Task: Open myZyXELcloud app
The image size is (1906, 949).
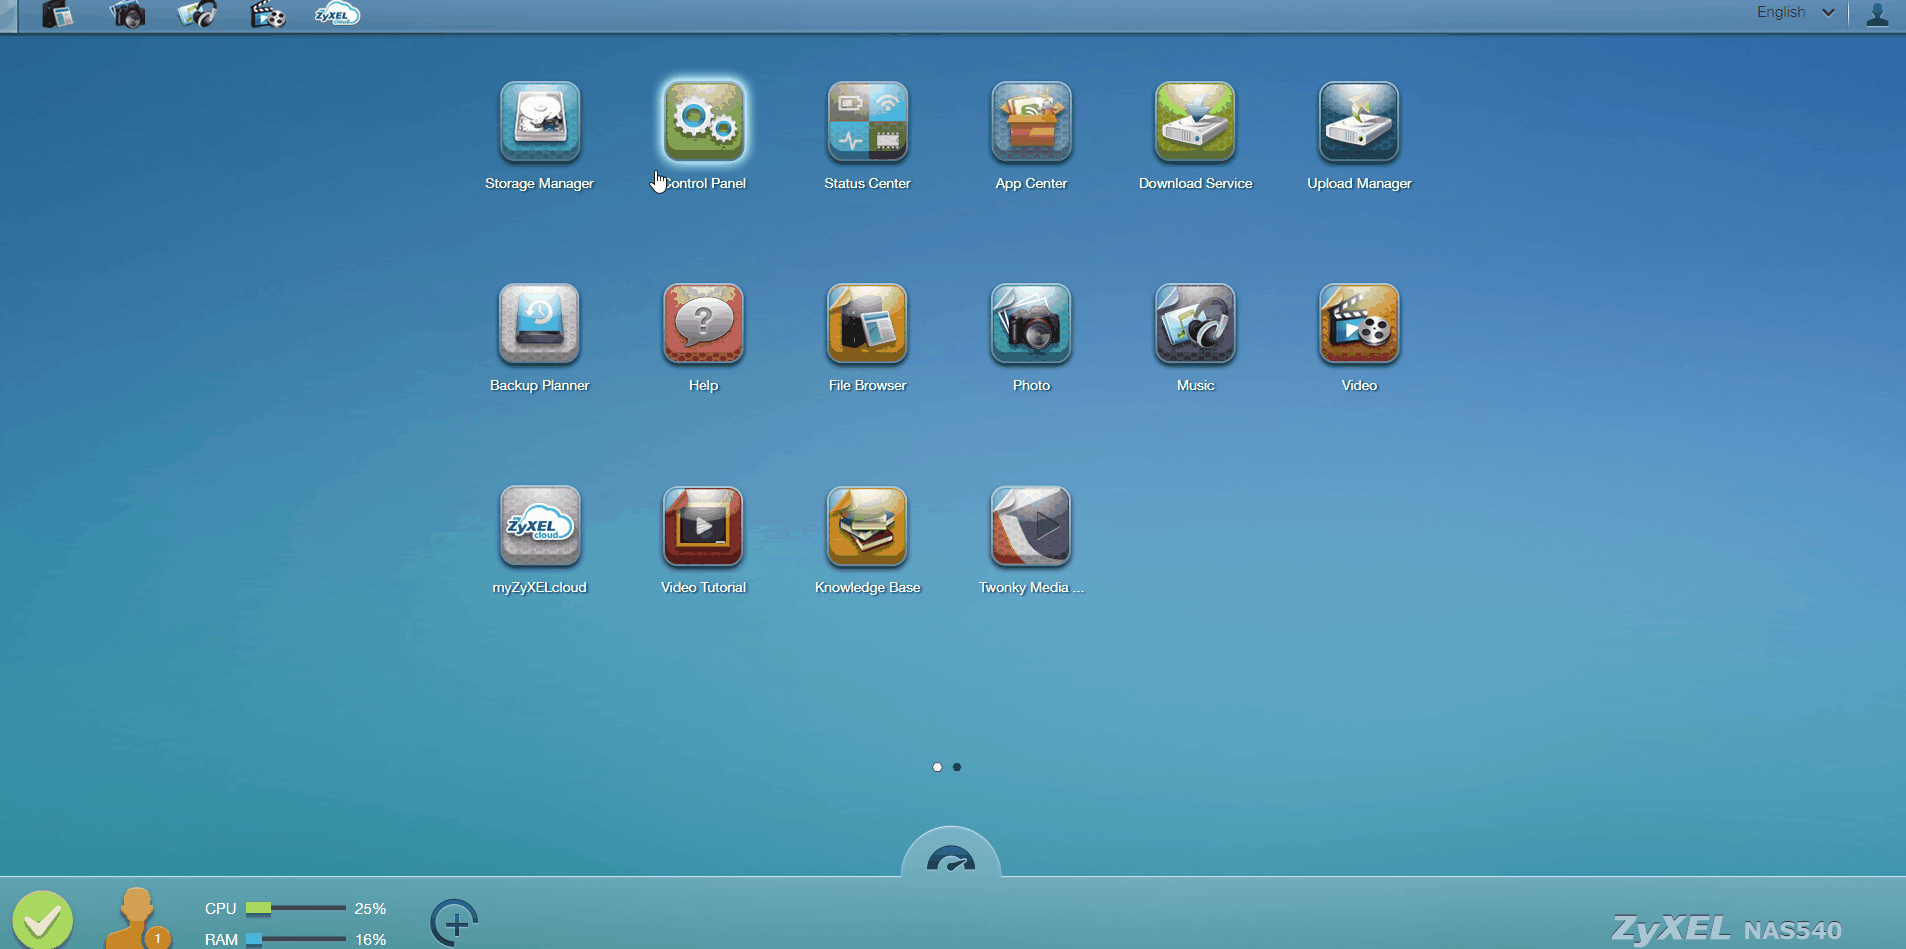Action: pyautogui.click(x=540, y=525)
